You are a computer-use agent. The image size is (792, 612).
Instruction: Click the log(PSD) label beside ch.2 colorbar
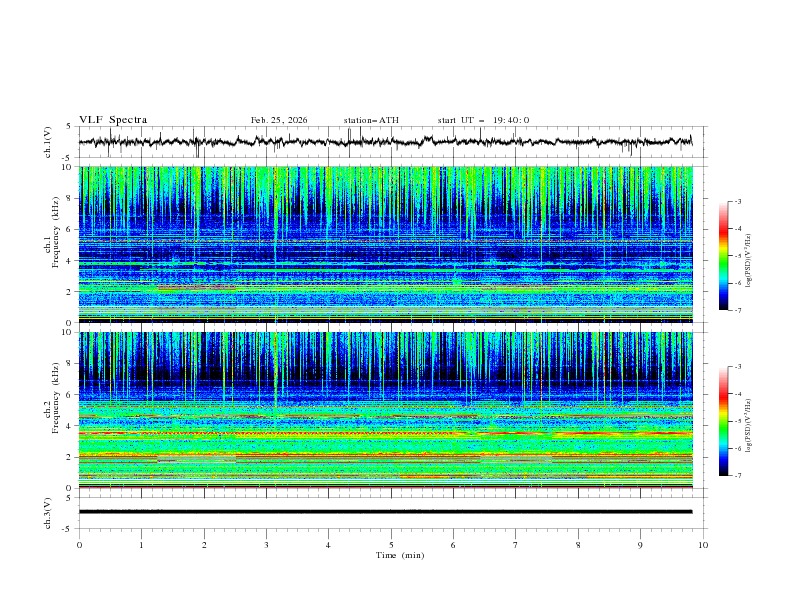click(x=749, y=425)
